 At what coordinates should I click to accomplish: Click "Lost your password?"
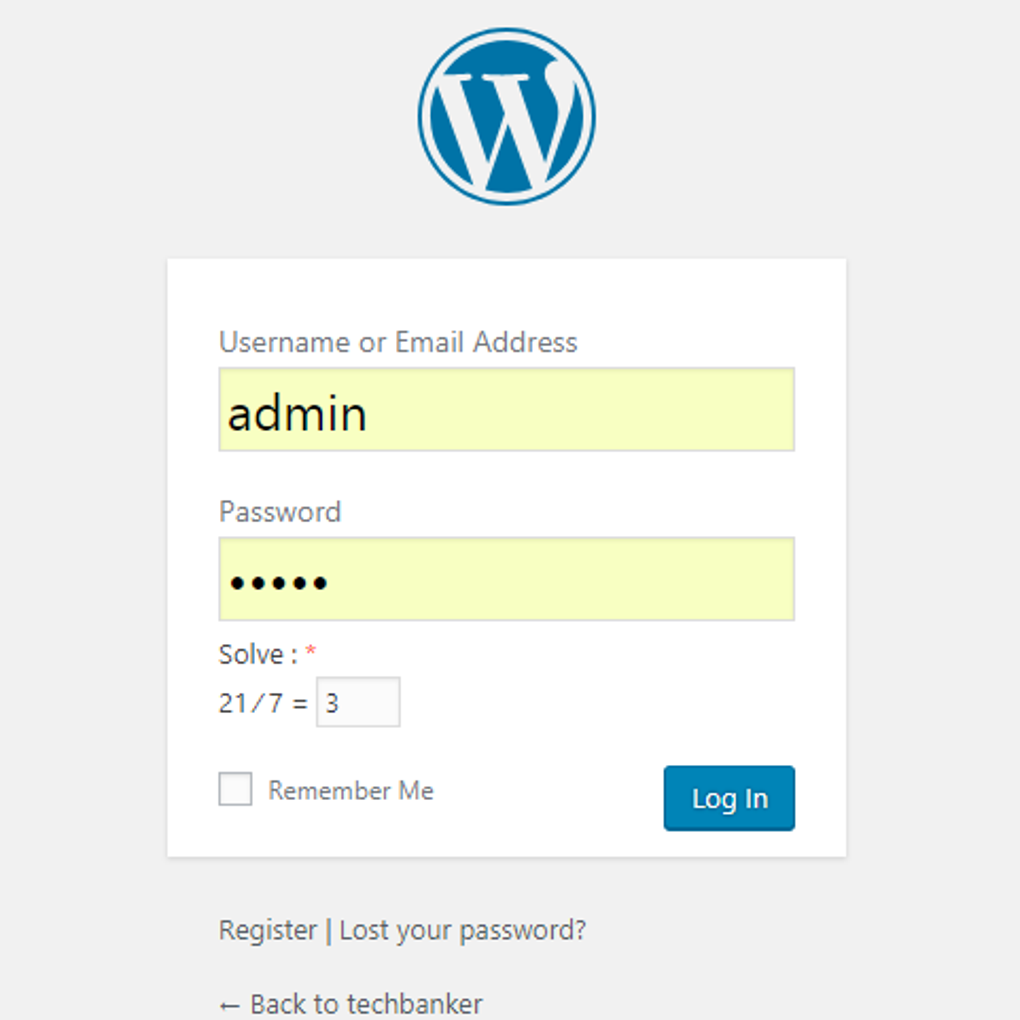coord(462,930)
